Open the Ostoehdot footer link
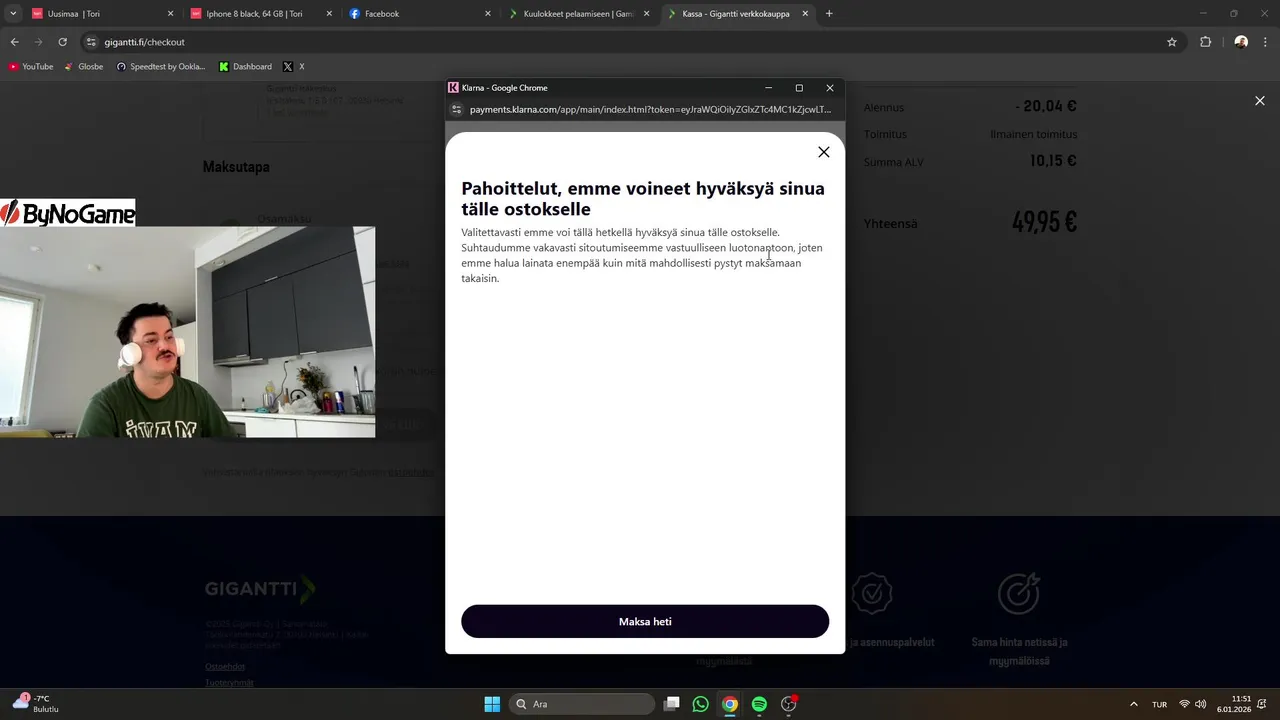Image resolution: width=1280 pixels, height=720 pixels. point(225,666)
